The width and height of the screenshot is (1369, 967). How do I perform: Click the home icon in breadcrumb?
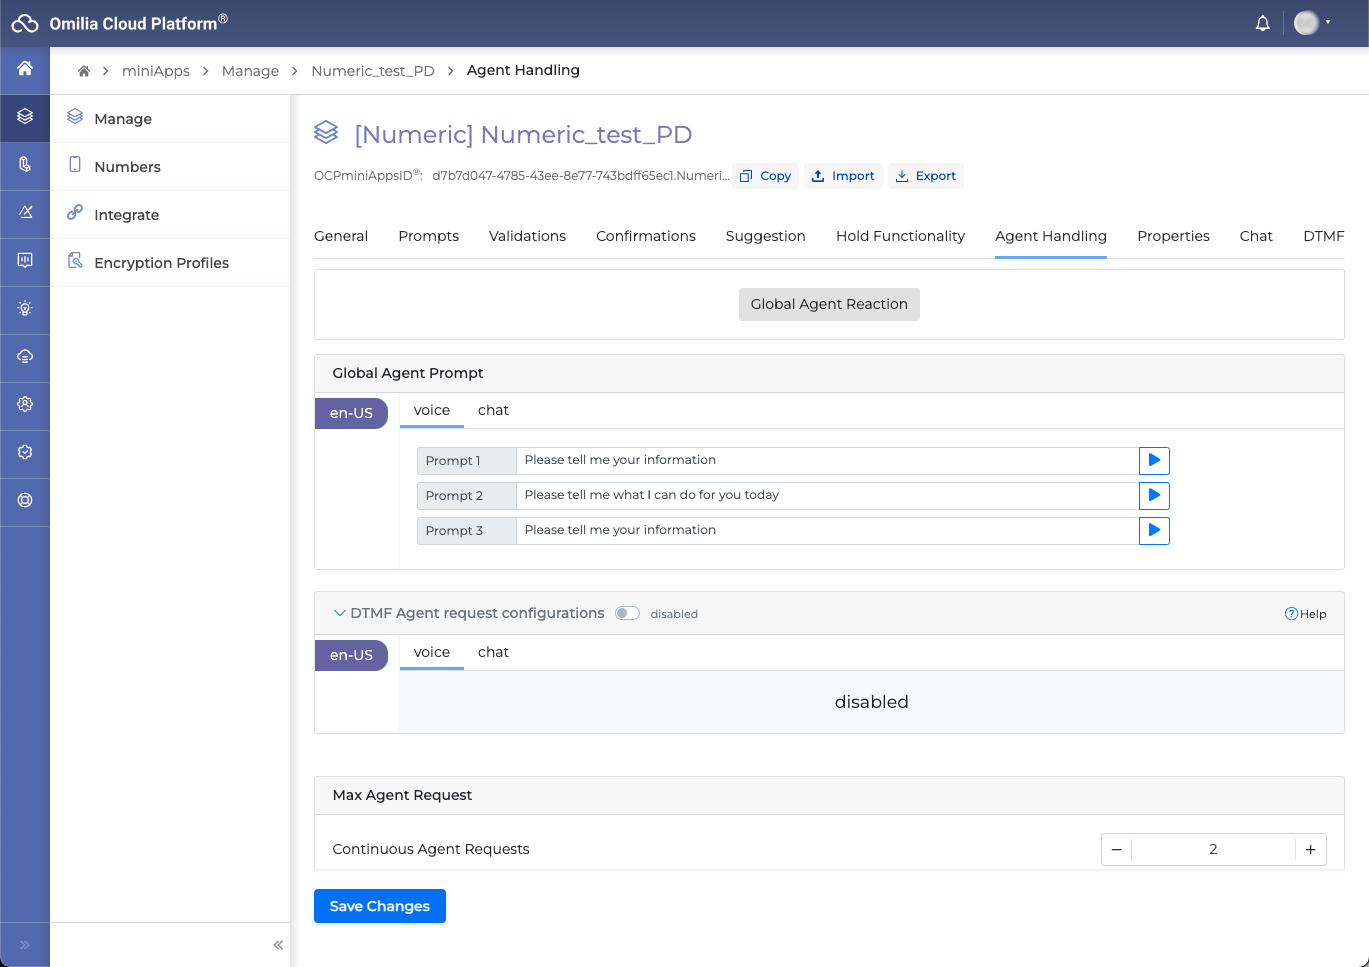(x=84, y=71)
